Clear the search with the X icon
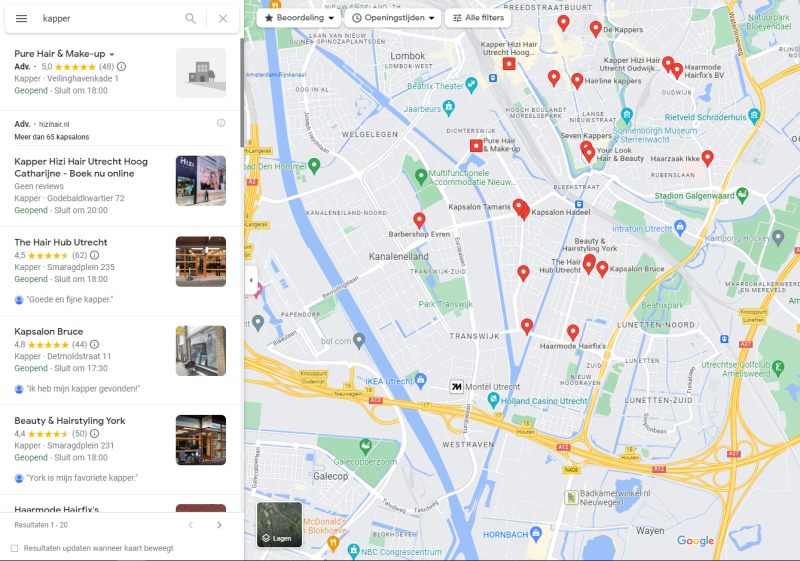This screenshot has width=800, height=561. (223, 18)
